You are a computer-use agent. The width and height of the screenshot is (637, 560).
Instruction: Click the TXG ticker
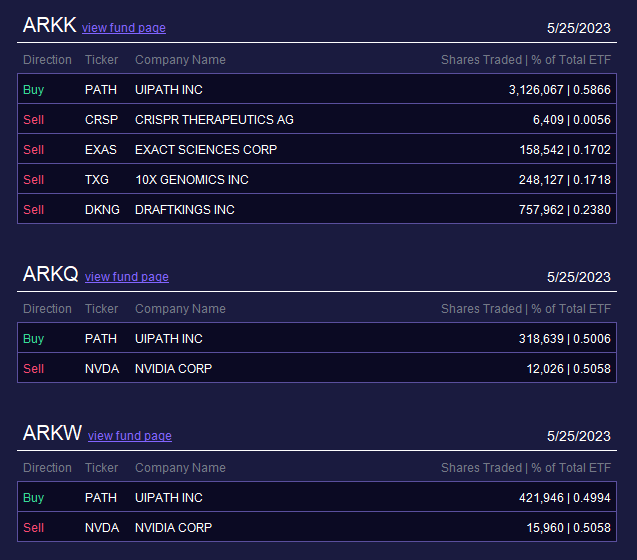tap(97, 180)
